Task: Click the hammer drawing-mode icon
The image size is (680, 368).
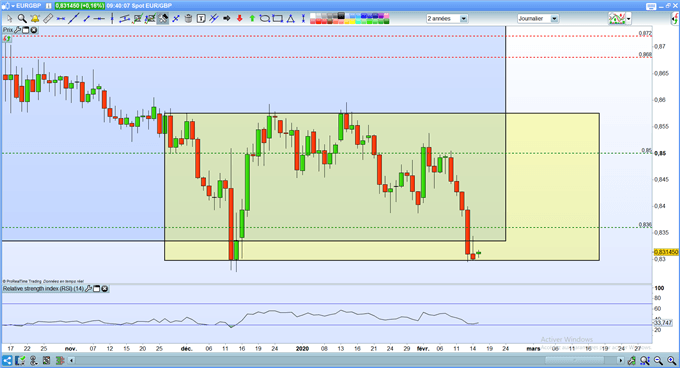Action: (x=163, y=19)
